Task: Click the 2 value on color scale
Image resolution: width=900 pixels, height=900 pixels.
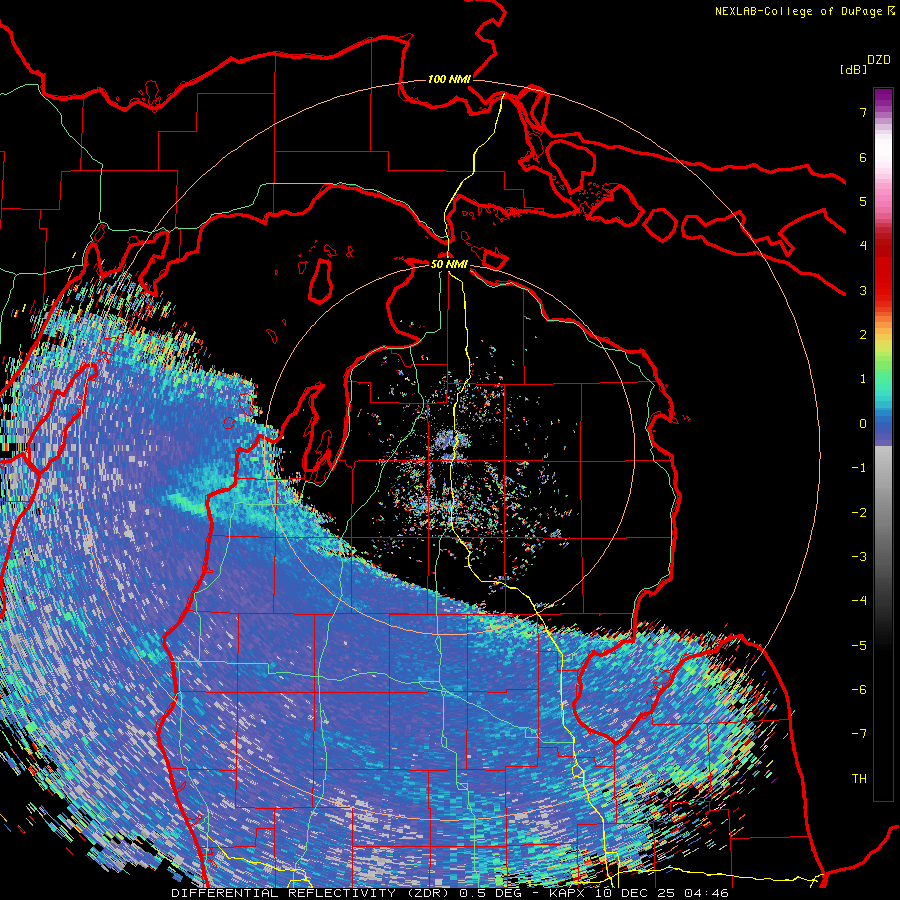Action: (863, 335)
